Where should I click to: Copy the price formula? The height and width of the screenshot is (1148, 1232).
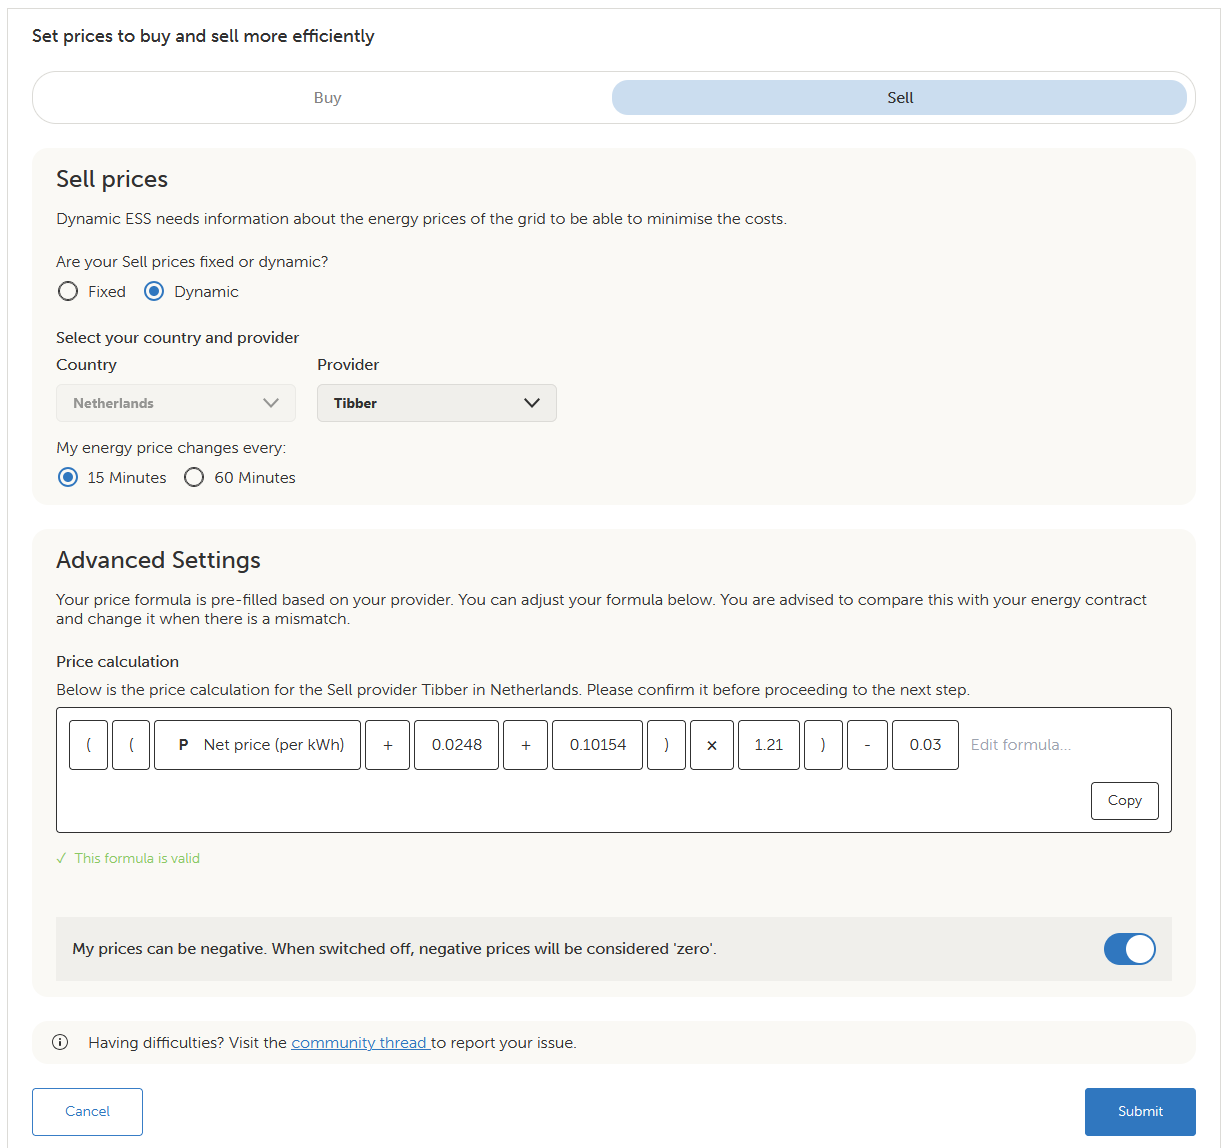[x=1125, y=801]
